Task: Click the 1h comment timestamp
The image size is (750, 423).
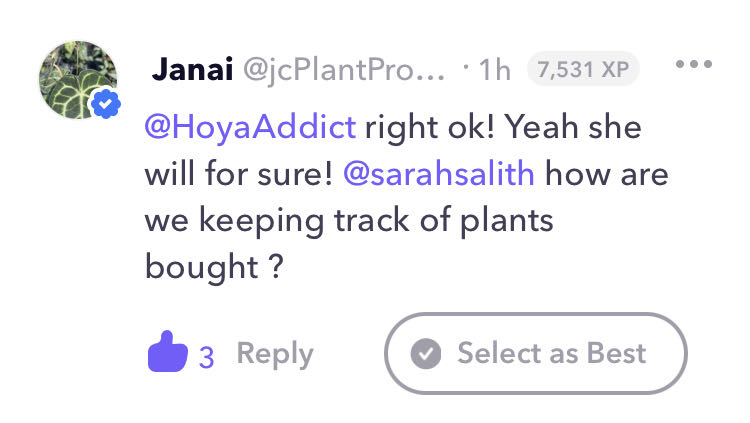Action: [x=494, y=69]
